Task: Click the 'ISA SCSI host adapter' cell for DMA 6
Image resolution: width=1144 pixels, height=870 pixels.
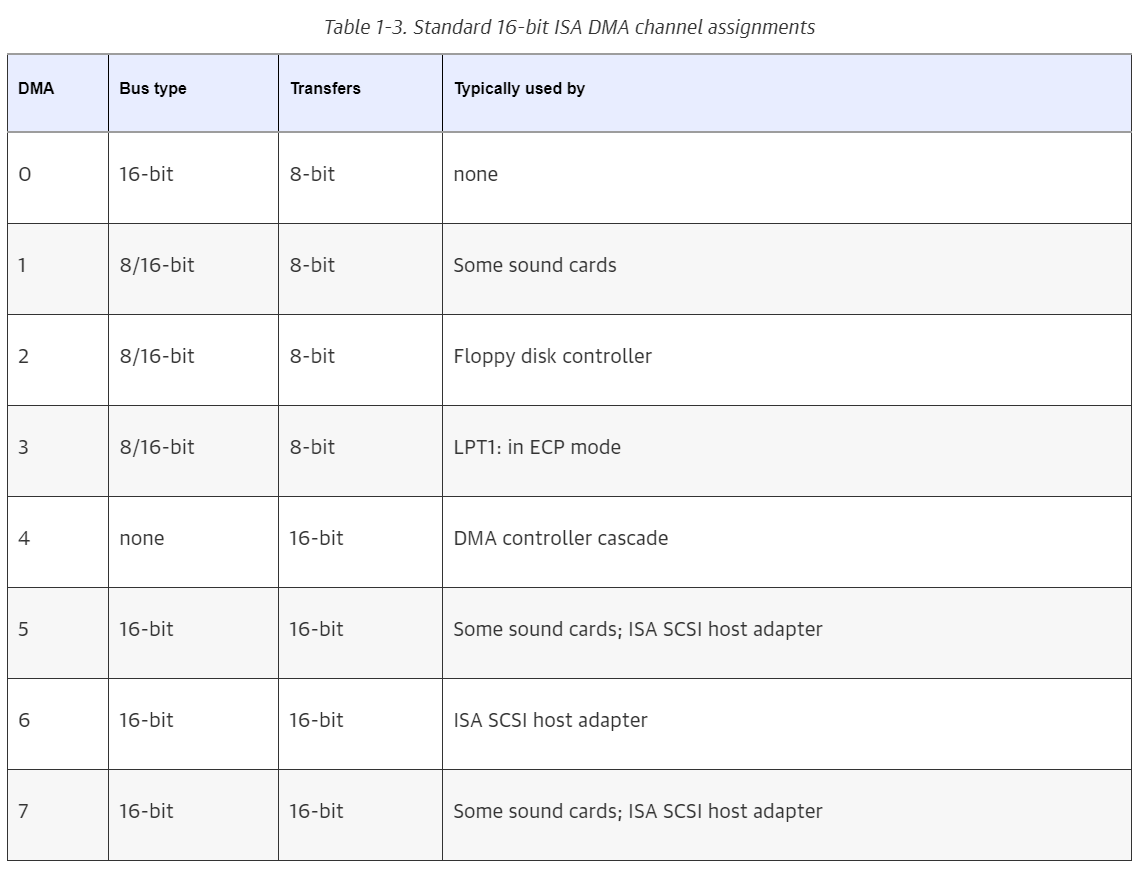Action: [787, 724]
